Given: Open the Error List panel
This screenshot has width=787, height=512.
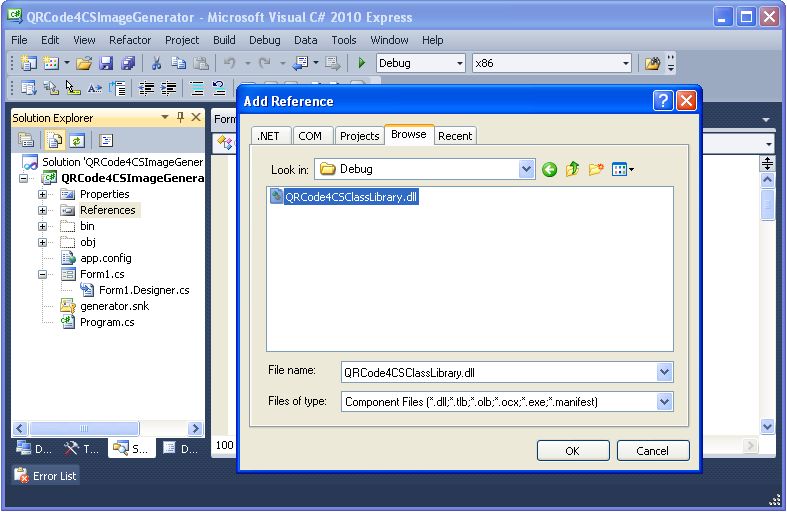Looking at the screenshot, I should 45,476.
